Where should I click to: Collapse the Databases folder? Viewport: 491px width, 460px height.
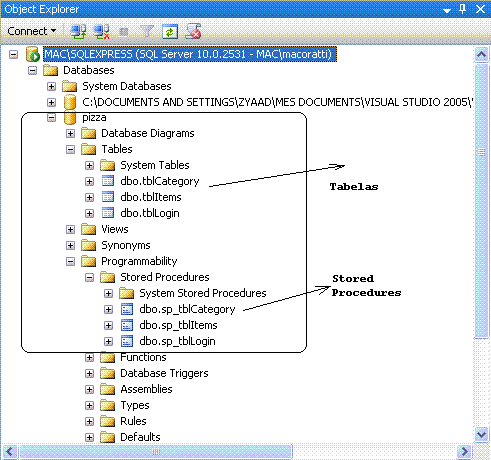tap(32, 70)
